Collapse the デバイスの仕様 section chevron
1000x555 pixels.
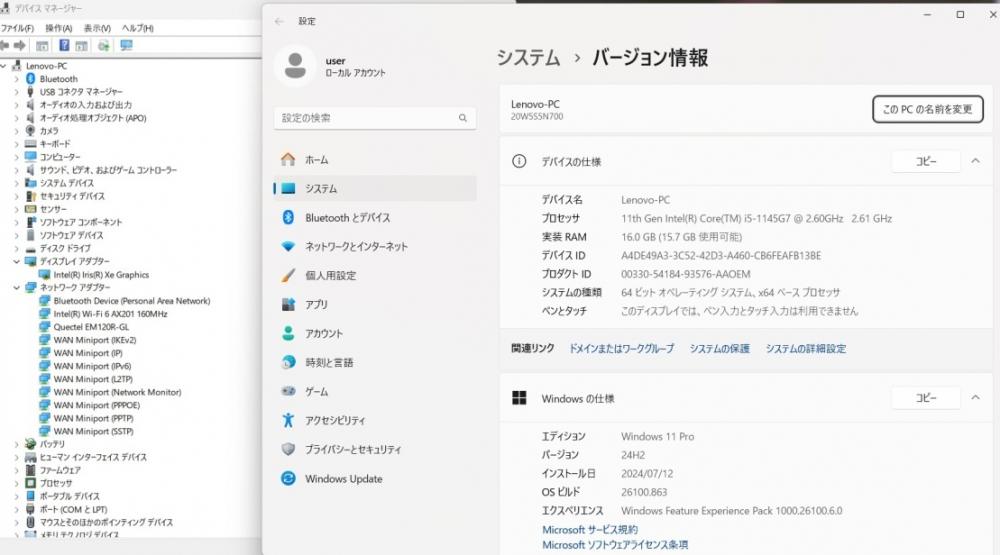click(975, 161)
